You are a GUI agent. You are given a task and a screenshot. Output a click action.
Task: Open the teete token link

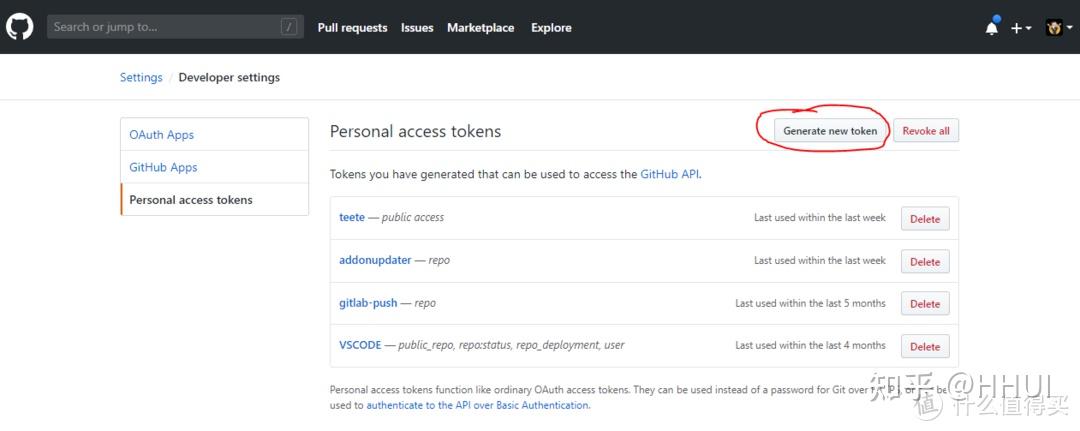352,217
